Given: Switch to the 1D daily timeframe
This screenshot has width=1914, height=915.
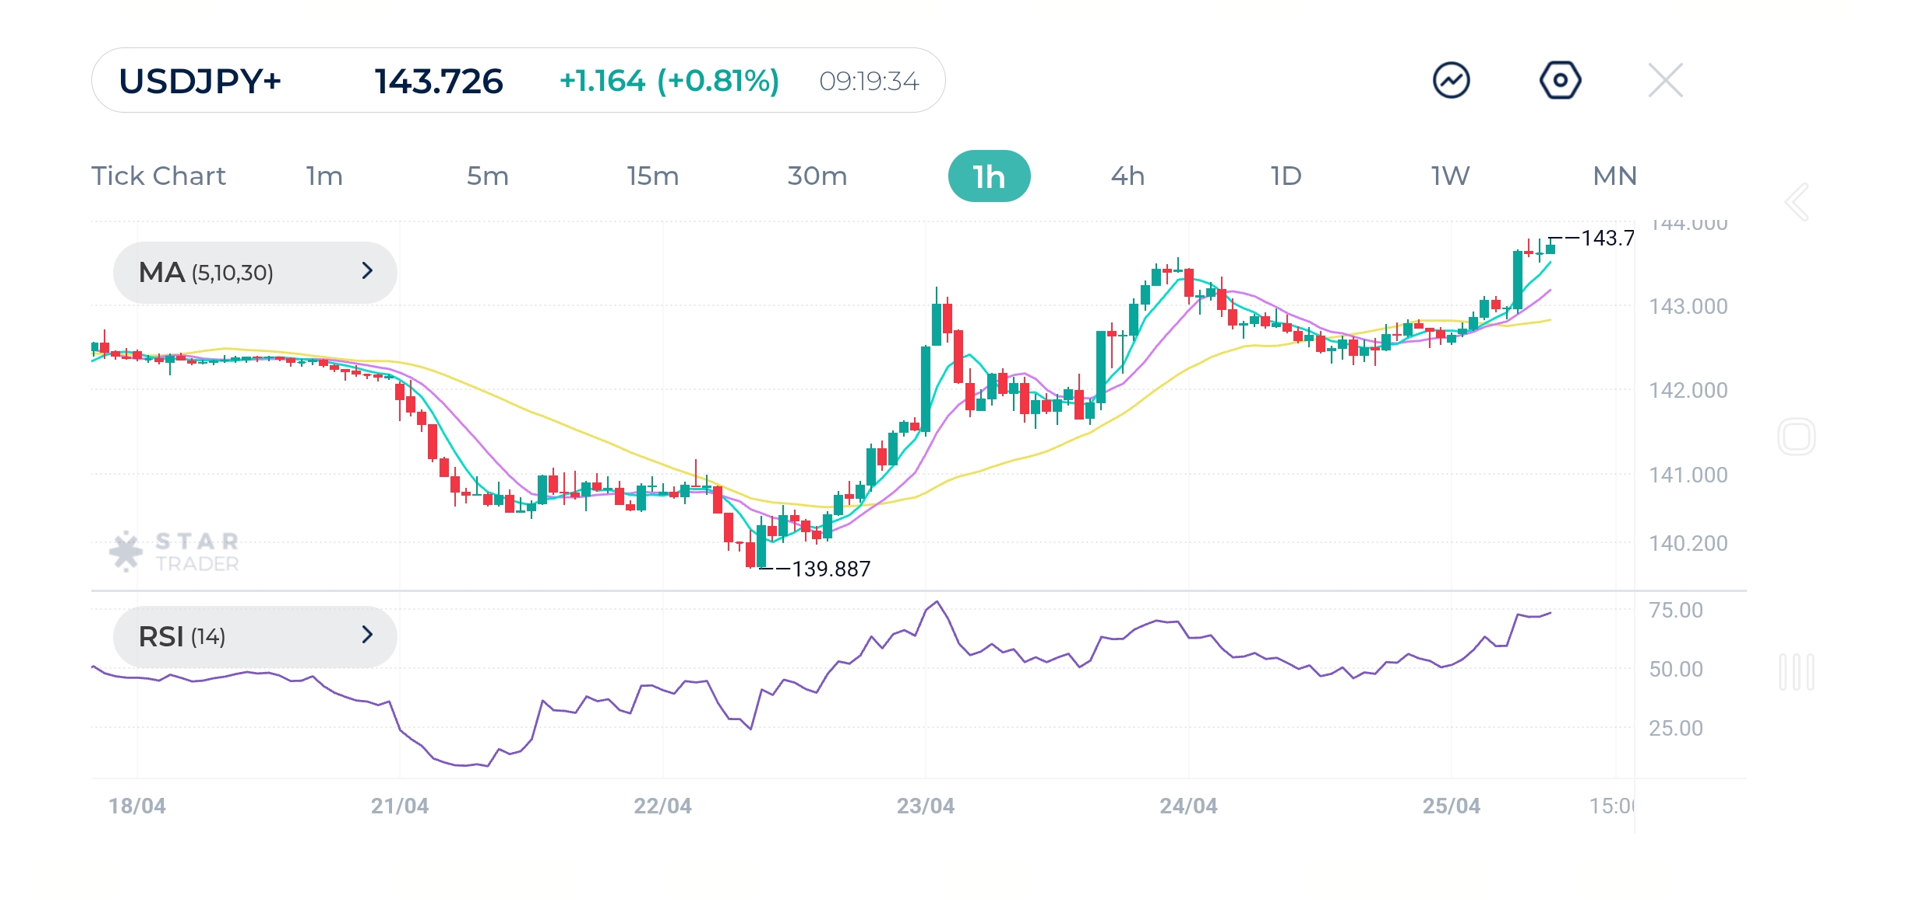Looking at the screenshot, I should tap(1285, 176).
